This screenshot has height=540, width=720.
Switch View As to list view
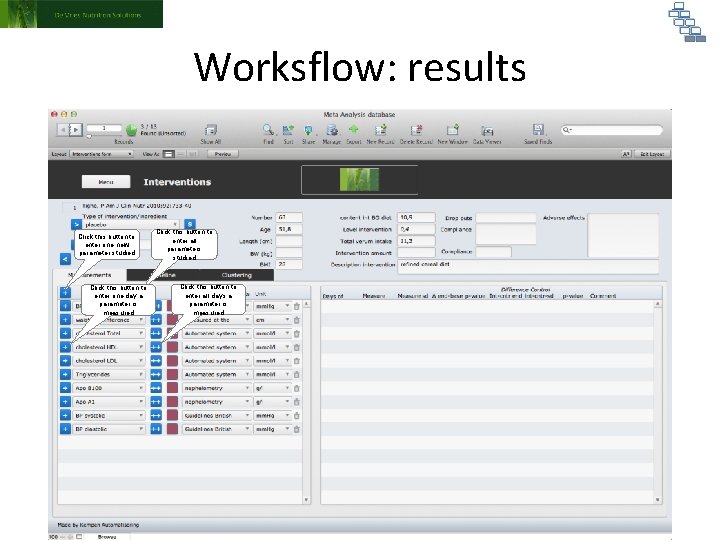point(181,154)
